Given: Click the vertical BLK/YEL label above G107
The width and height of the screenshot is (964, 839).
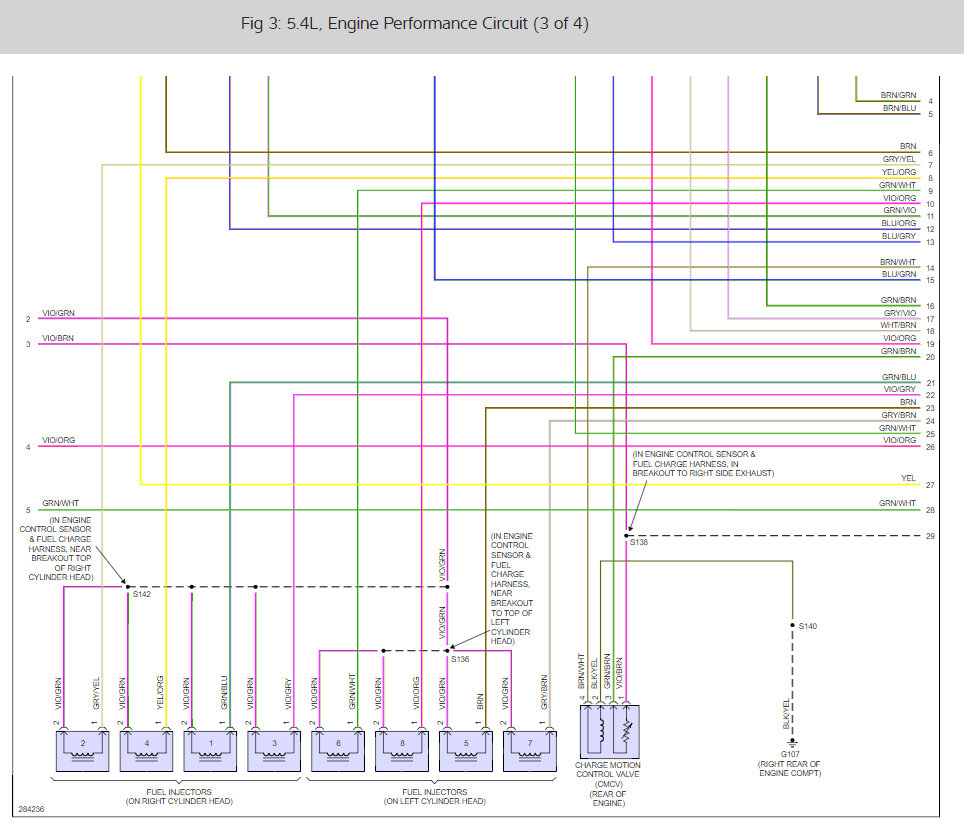Looking at the screenshot, I should tap(786, 714).
